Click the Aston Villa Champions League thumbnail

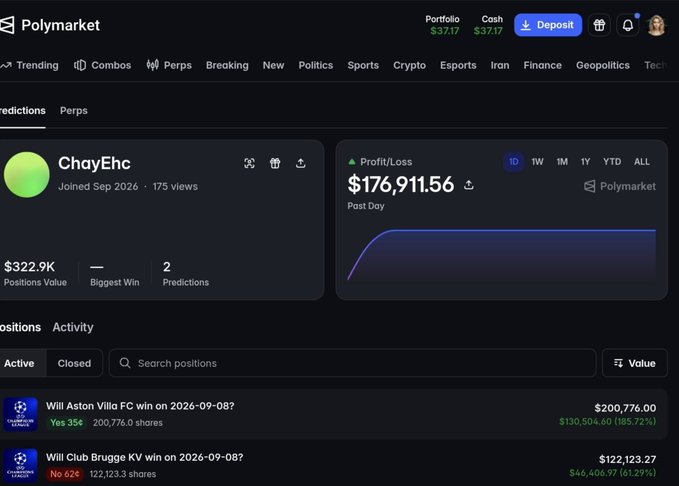(x=20, y=414)
